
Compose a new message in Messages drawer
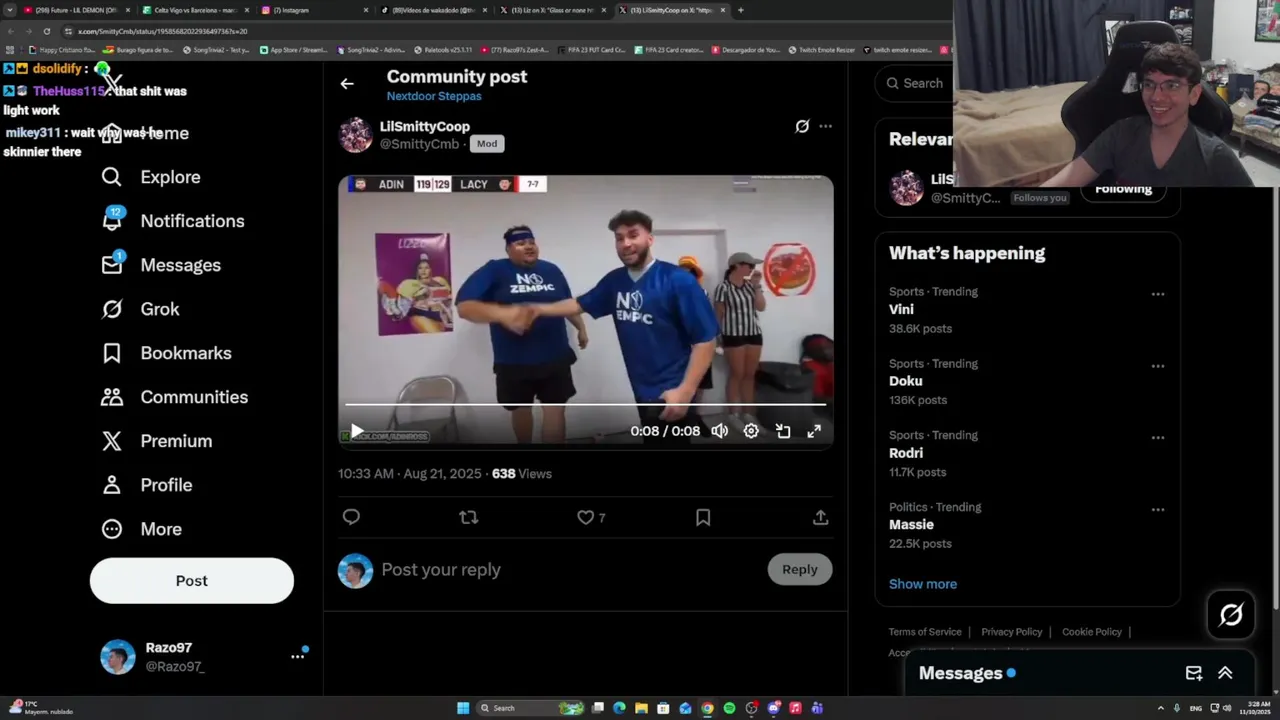(x=1194, y=673)
